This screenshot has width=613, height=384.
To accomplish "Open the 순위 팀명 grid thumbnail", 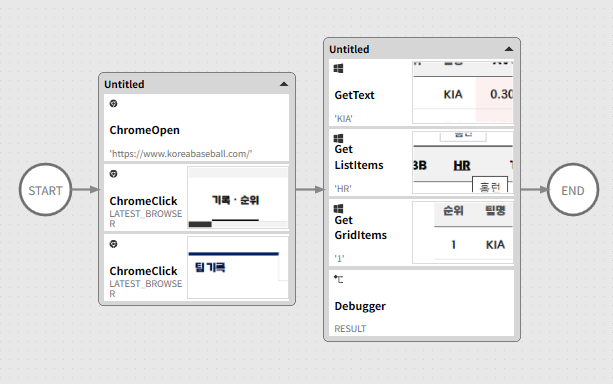I will pos(463,232).
